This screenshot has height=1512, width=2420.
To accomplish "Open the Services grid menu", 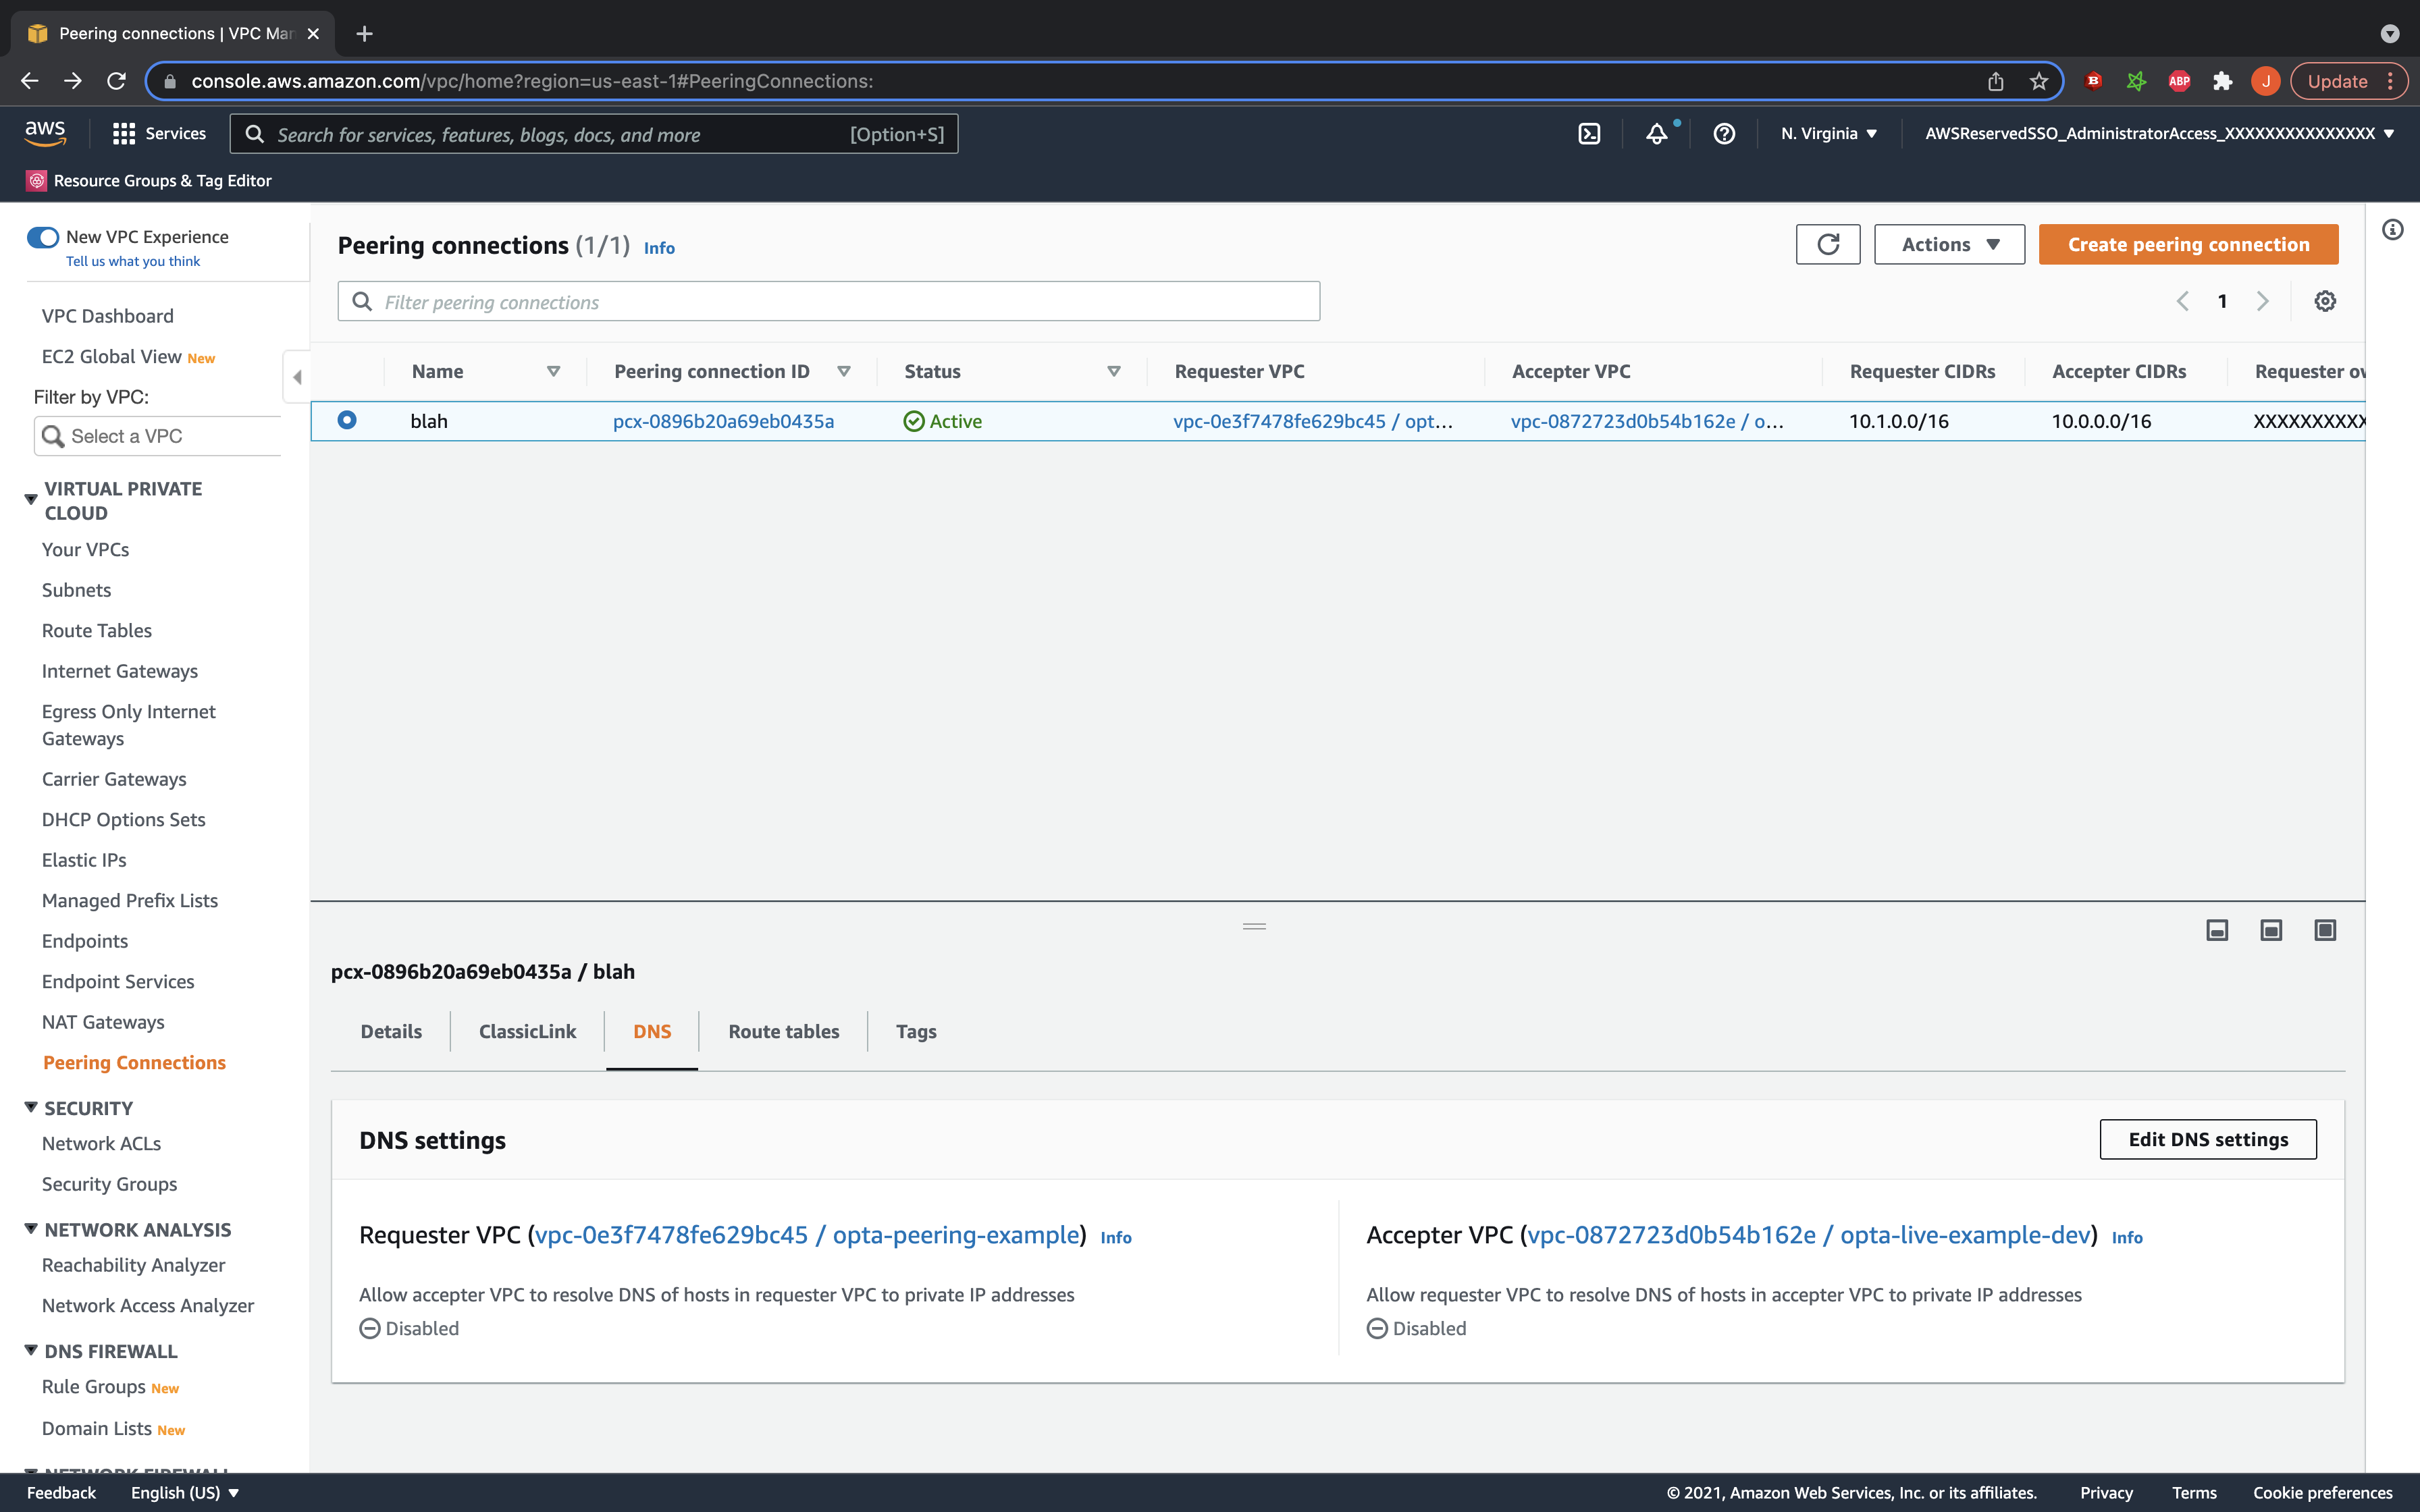I will tap(159, 134).
